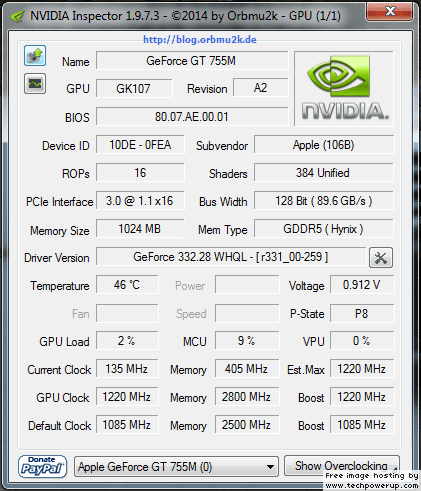The image size is (421, 491).
Task: Expand the Apple GeForce GT 755M dropdown
Action: [x=176, y=467]
